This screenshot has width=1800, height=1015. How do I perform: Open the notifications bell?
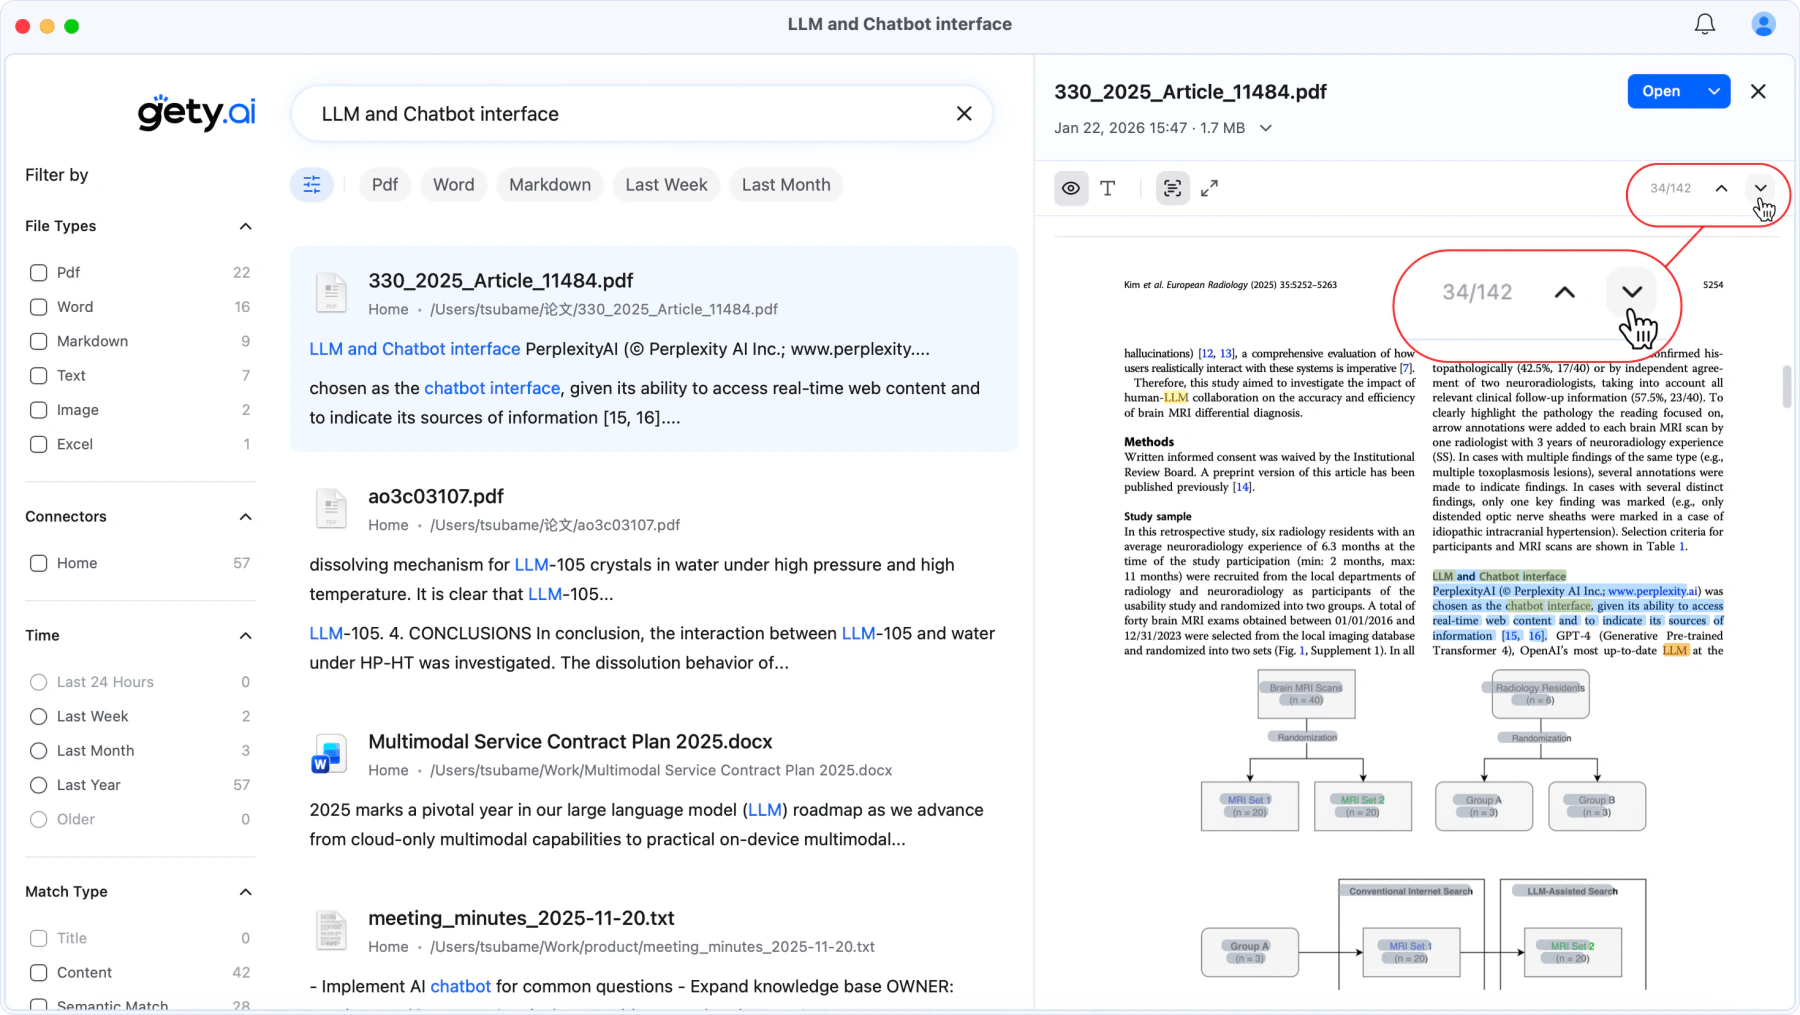(x=1705, y=24)
